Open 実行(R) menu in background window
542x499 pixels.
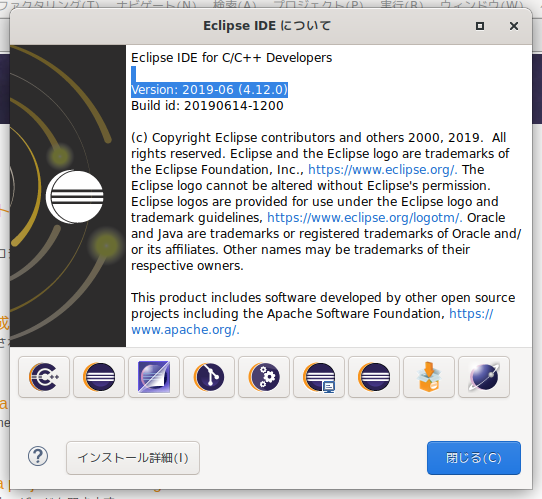[402, 5]
